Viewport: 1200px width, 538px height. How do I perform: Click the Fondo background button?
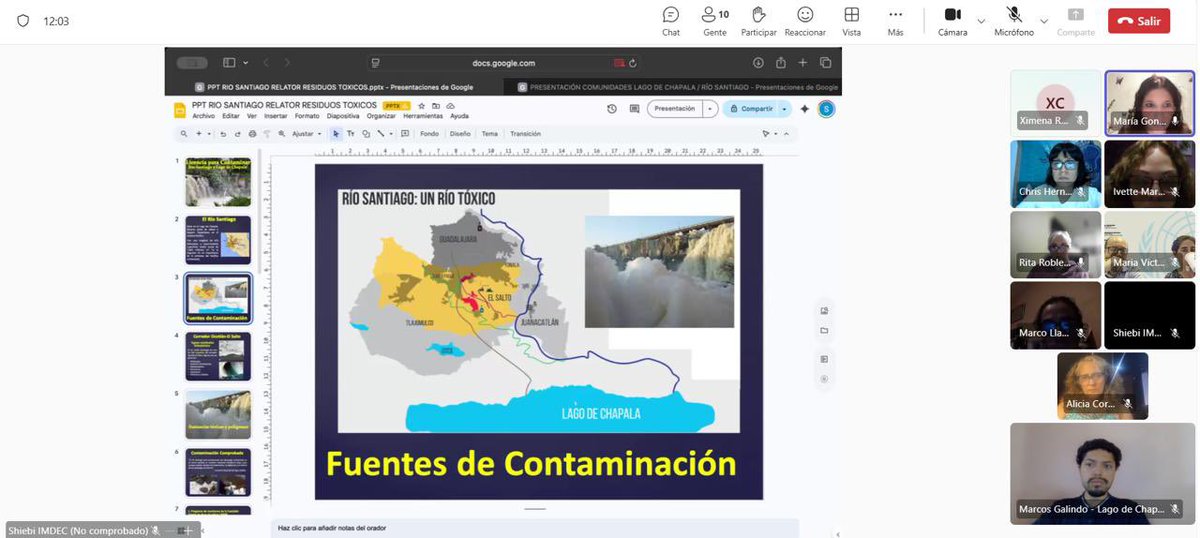429,133
